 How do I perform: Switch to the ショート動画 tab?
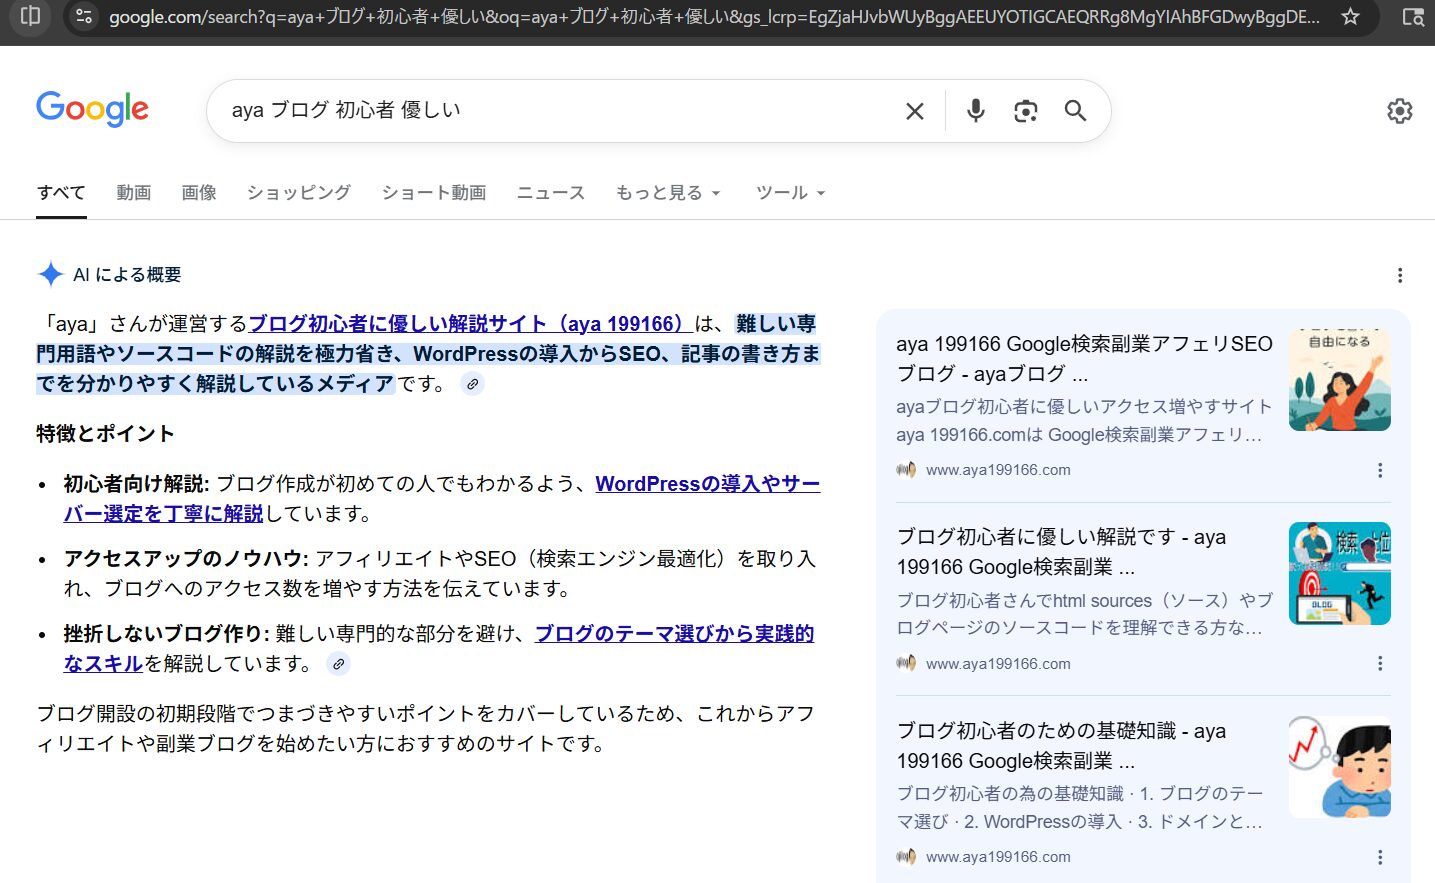click(x=434, y=193)
